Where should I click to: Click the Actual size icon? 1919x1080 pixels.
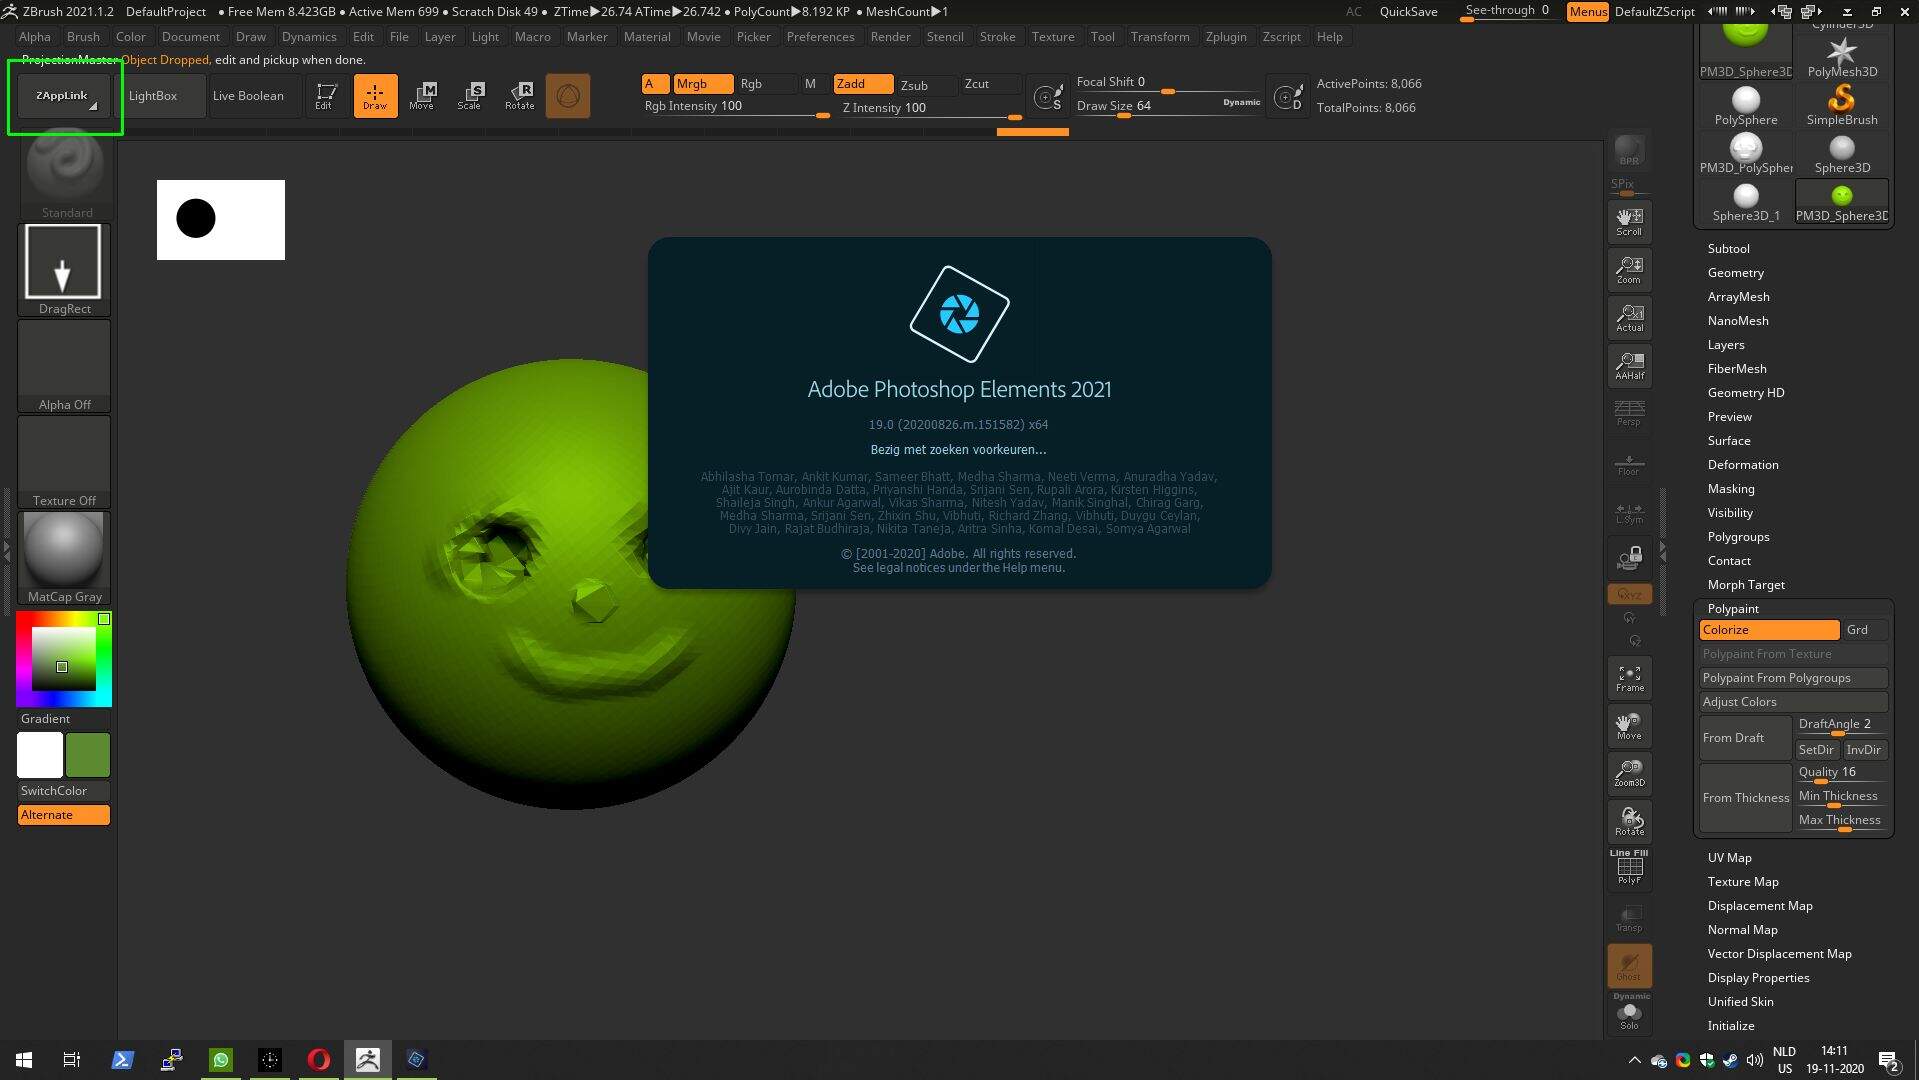(1629, 317)
